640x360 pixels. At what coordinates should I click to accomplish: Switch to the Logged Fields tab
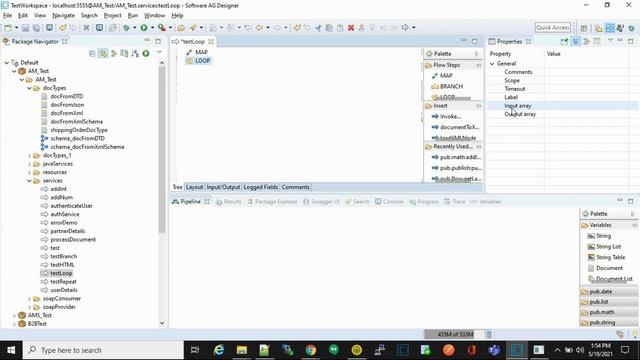coord(260,187)
